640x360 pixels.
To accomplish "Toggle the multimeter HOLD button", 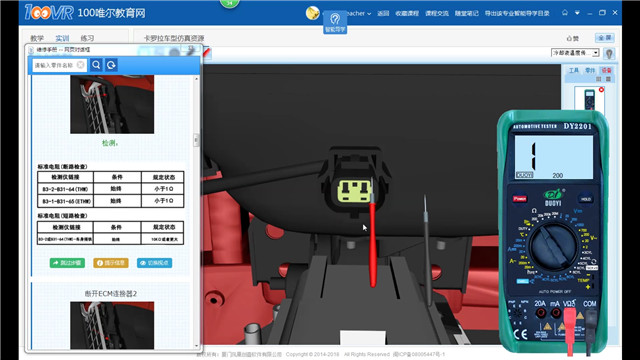I will click(x=585, y=199).
